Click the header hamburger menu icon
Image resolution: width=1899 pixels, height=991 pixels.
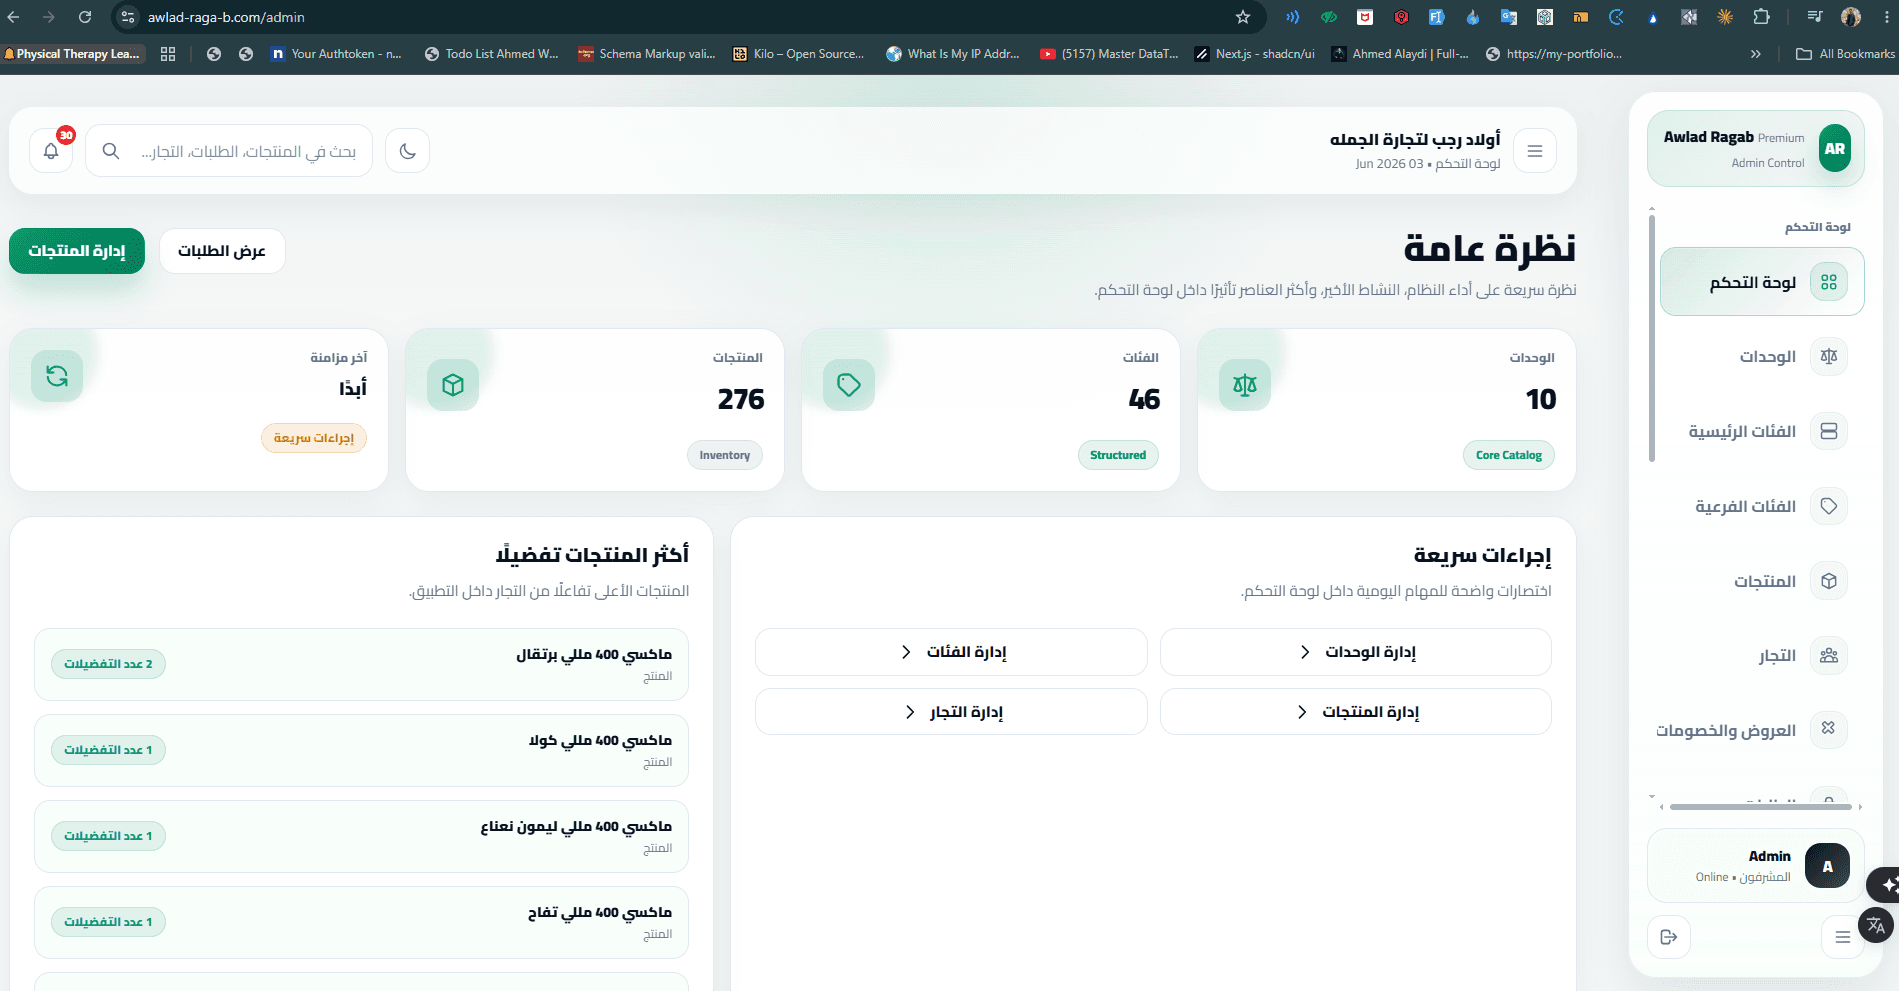(x=1535, y=151)
